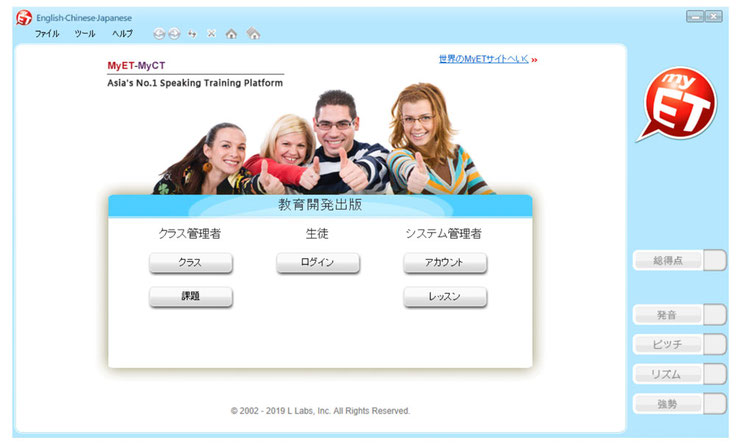Viewport: 736px width, 446px height.
Task: Click the ログイン button under 生徒
Action: click(318, 263)
